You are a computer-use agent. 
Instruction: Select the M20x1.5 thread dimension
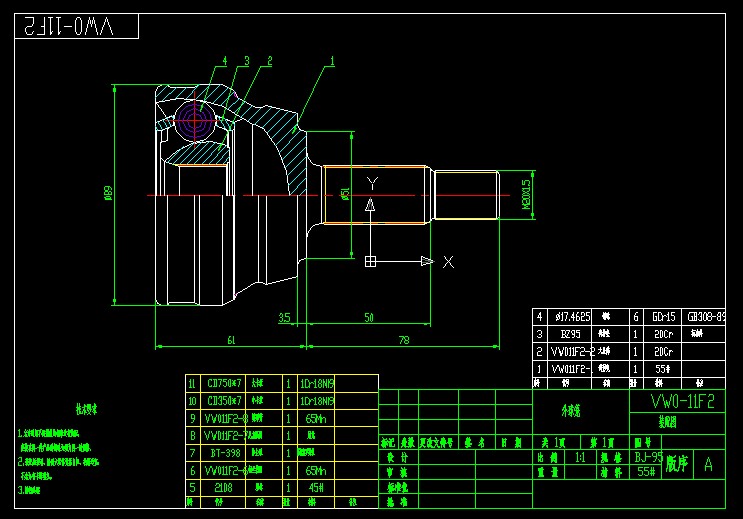(526, 194)
